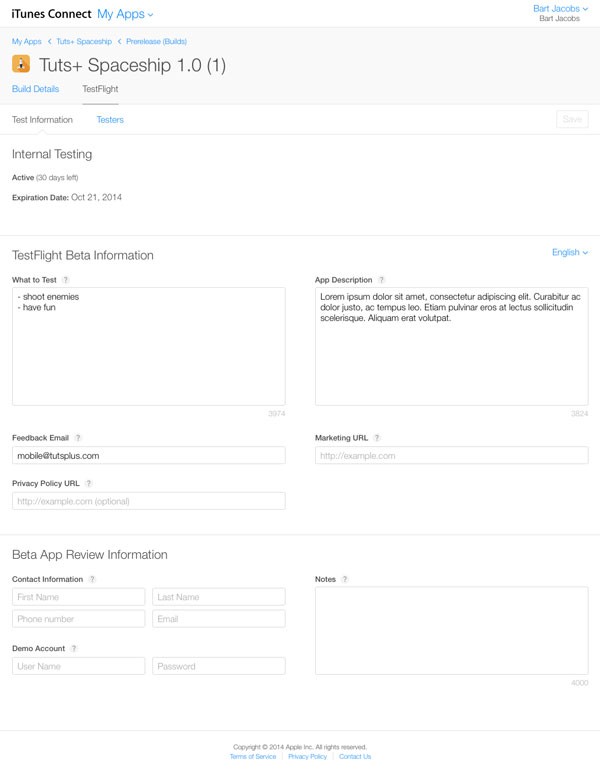Focus the demo account User Name field
The image size is (600, 778).
click(78, 666)
